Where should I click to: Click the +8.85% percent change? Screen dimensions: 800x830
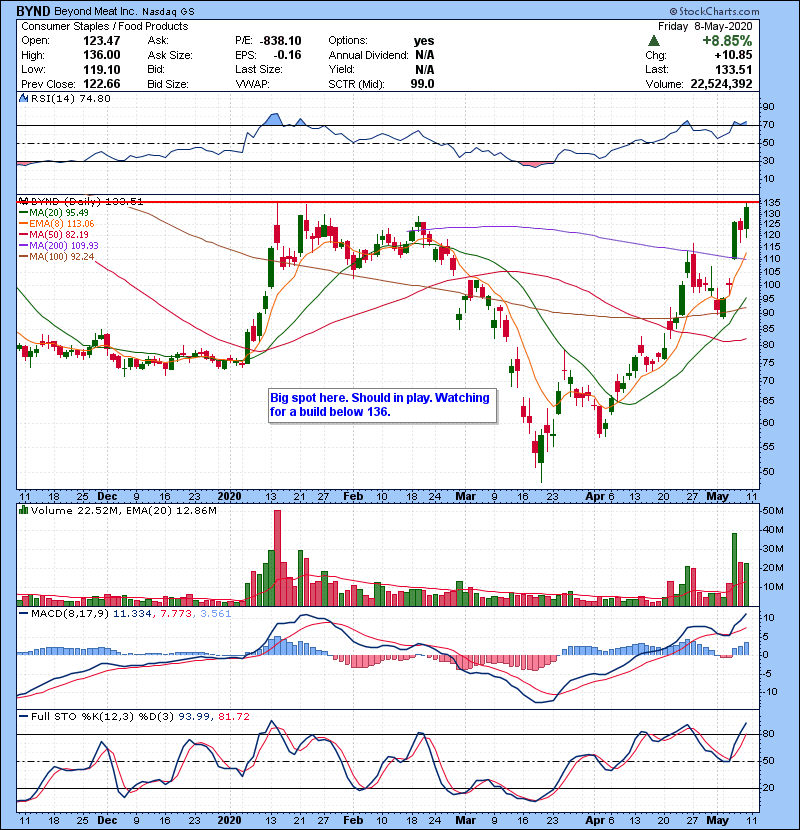point(727,40)
